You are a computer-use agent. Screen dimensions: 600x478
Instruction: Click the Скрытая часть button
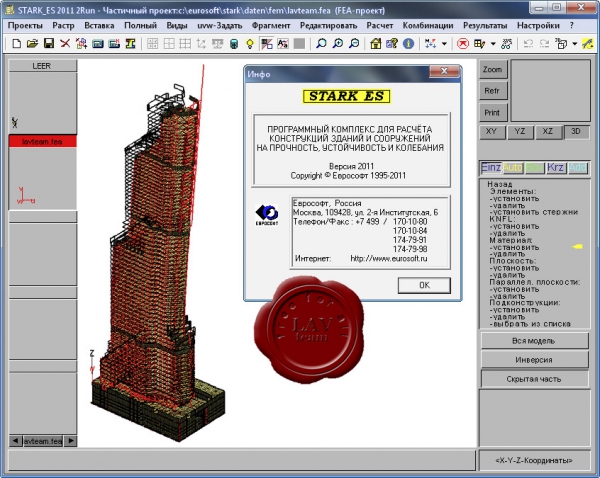534,379
